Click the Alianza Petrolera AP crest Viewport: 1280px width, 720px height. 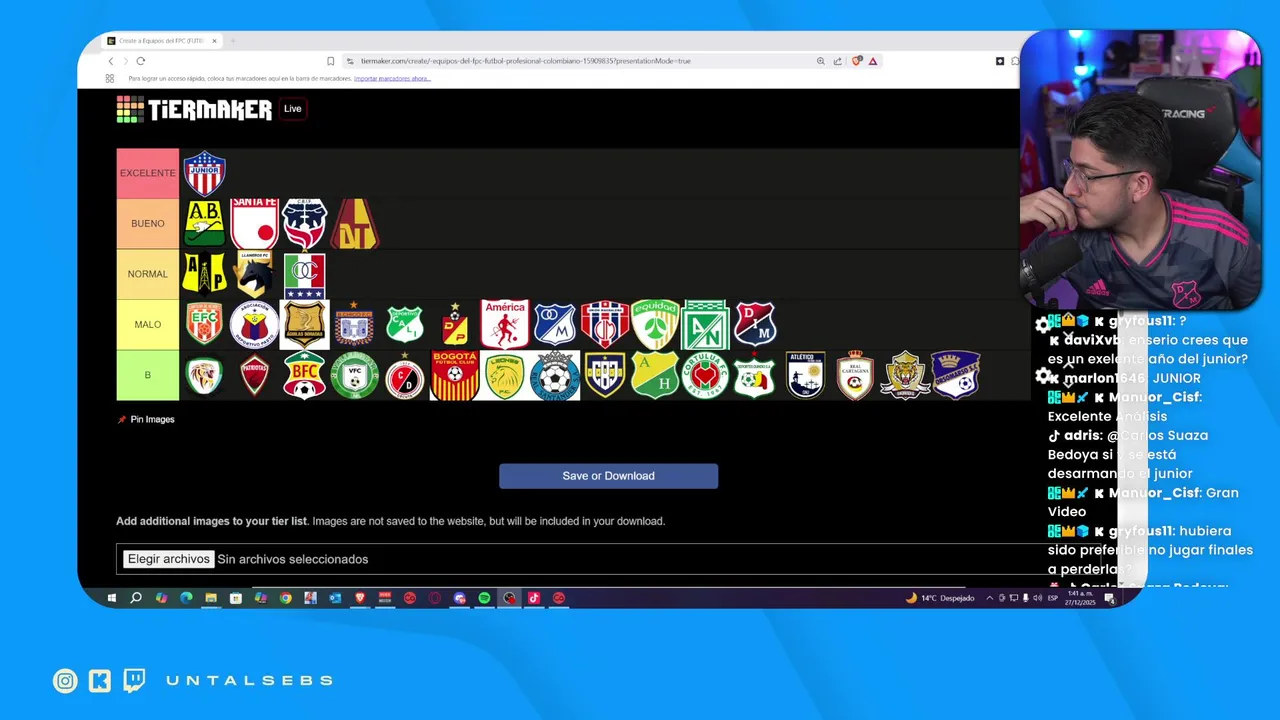204,273
